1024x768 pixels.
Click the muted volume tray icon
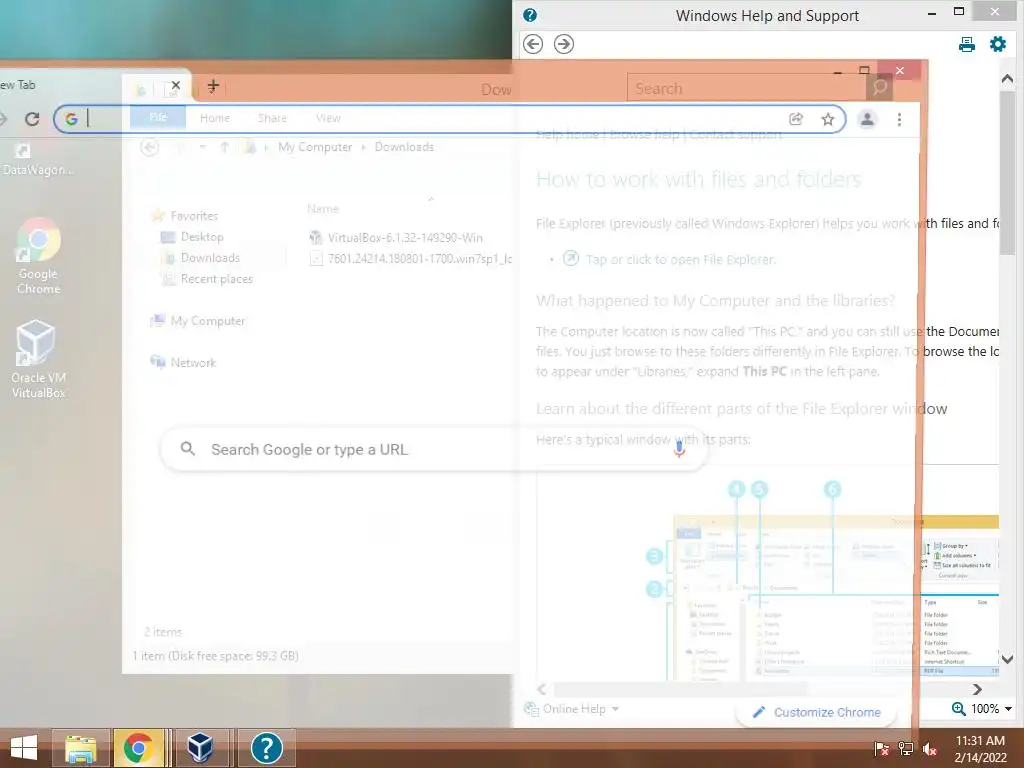pos(931,749)
